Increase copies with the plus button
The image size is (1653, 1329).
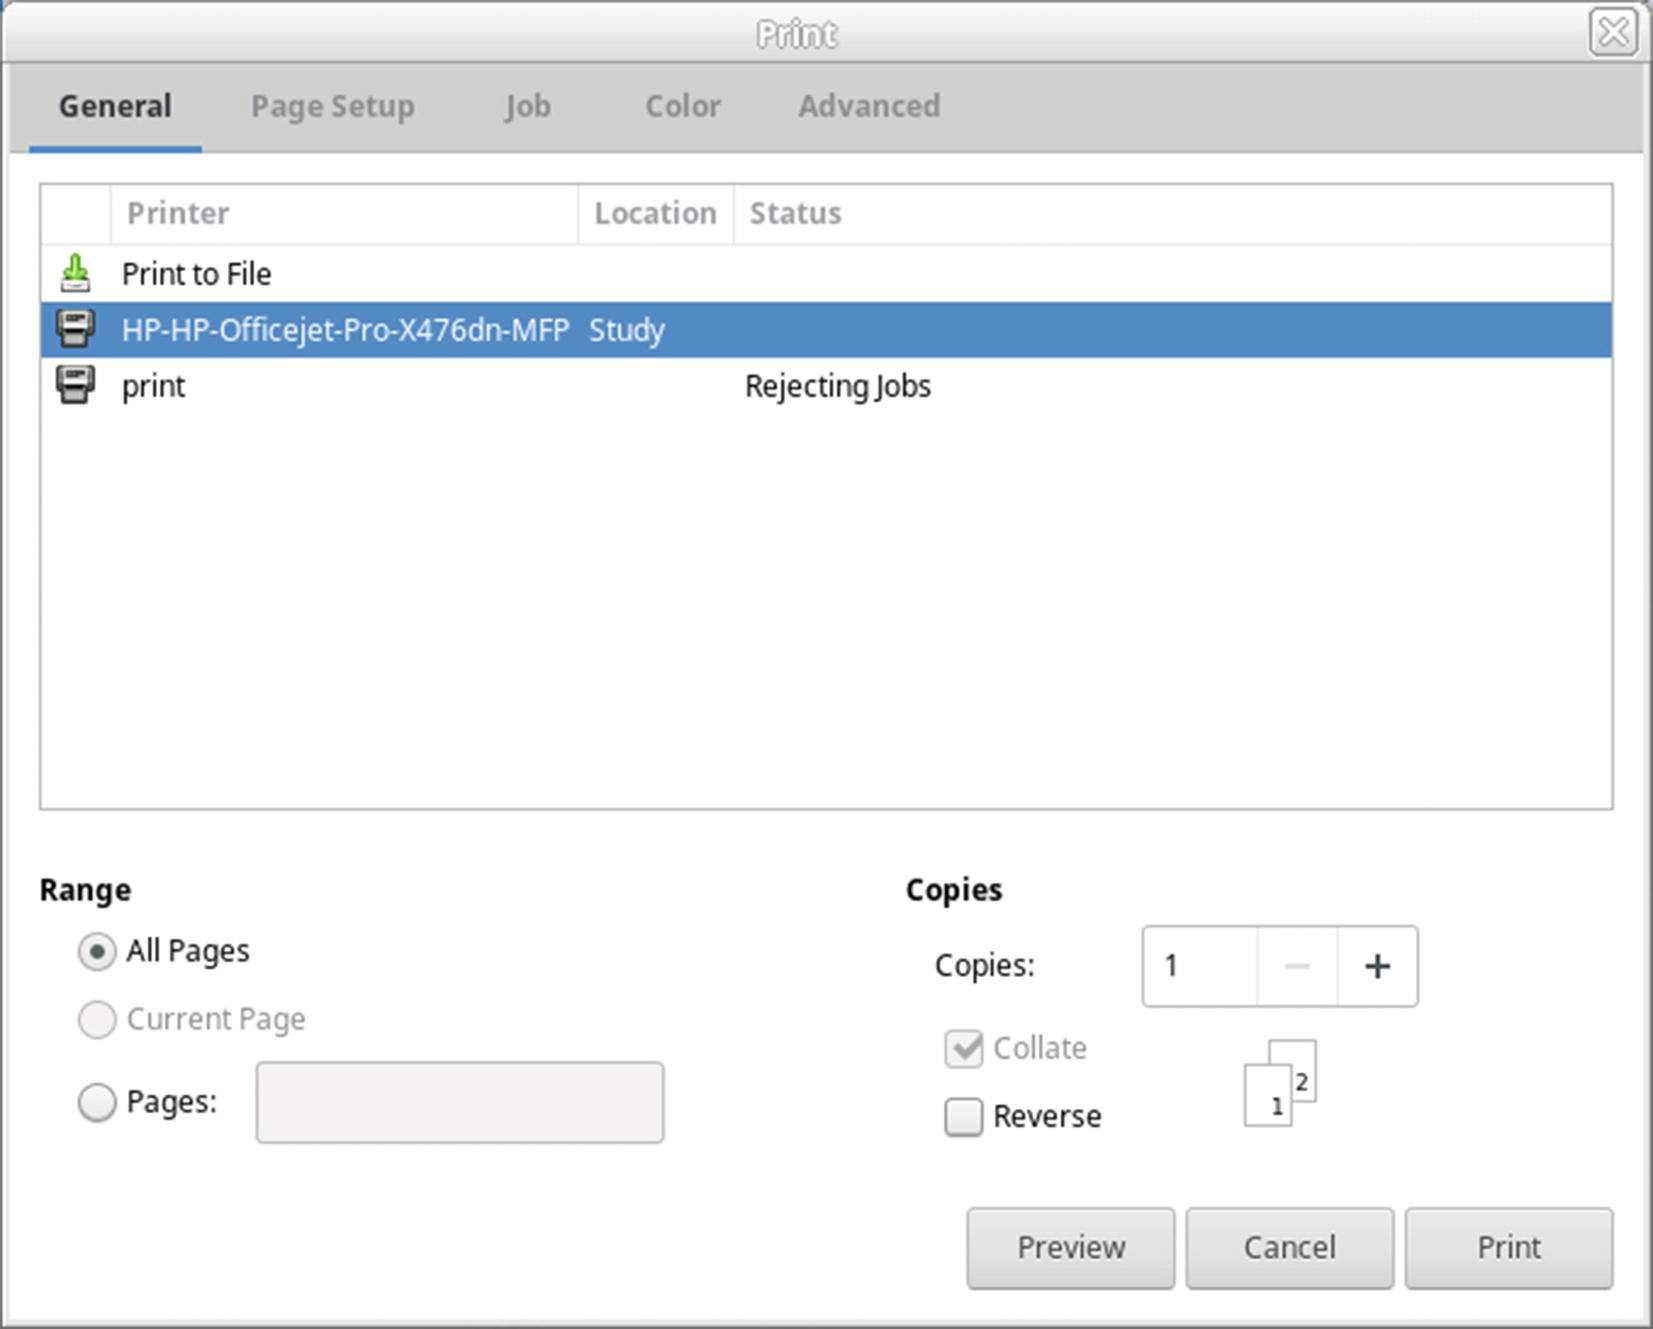point(1377,966)
